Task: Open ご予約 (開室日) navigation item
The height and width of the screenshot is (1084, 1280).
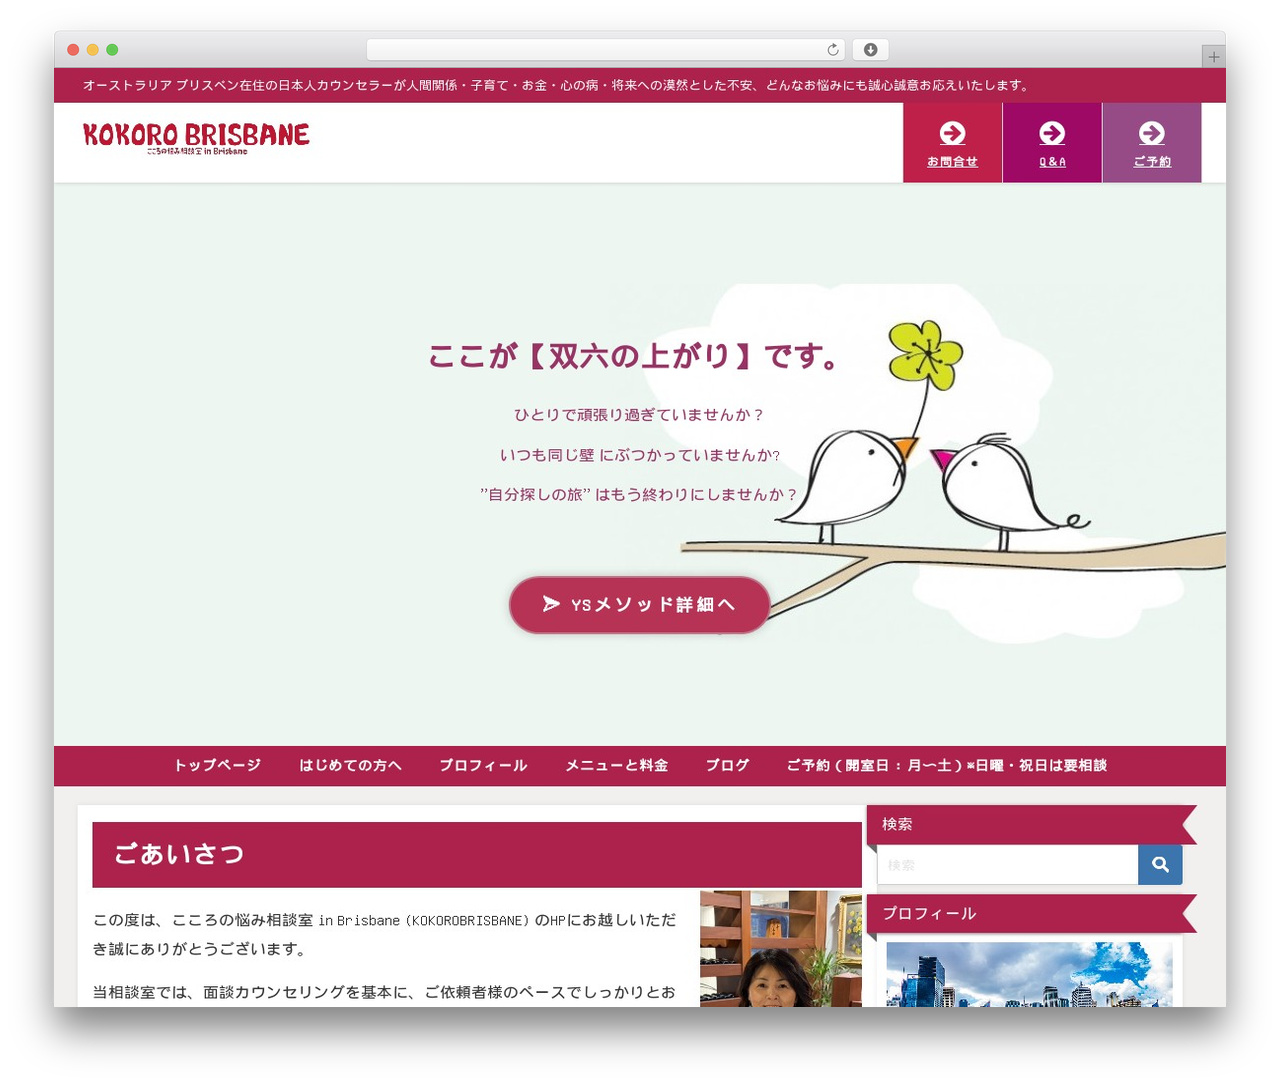Action: [946, 765]
